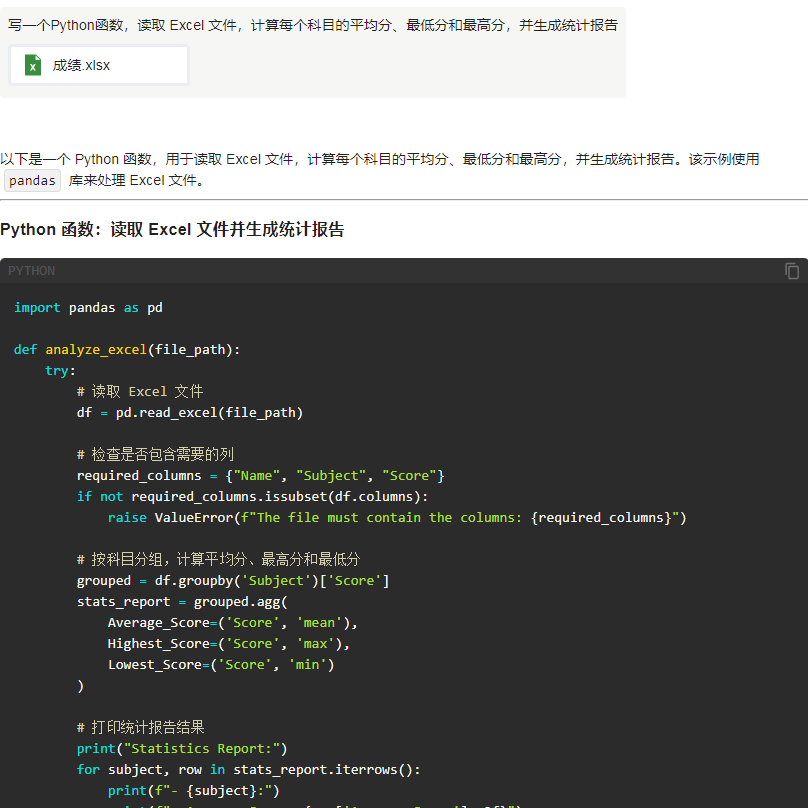Click the "grouped = df.groupby" line
The height and width of the screenshot is (808, 808).
pyautogui.click(x=233, y=581)
